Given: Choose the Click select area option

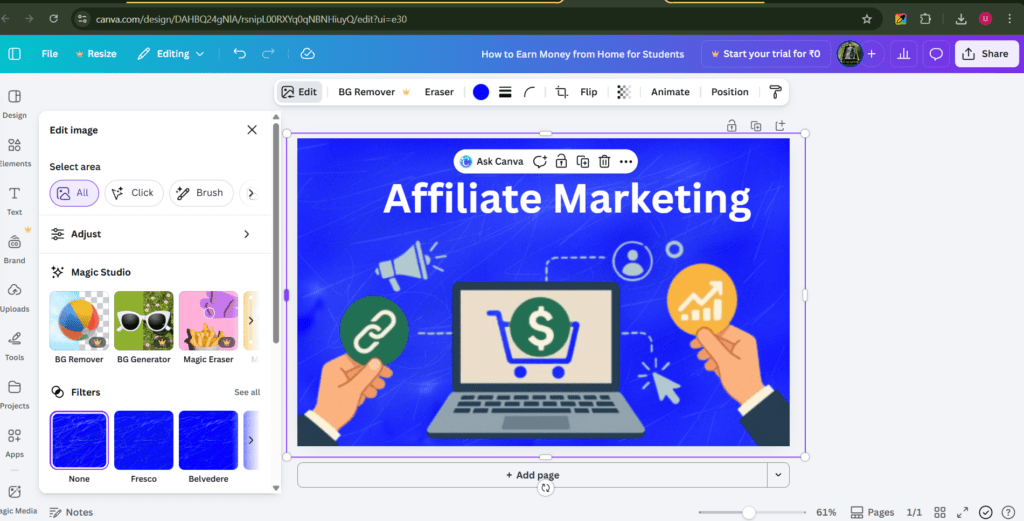Looking at the screenshot, I should (x=134, y=193).
